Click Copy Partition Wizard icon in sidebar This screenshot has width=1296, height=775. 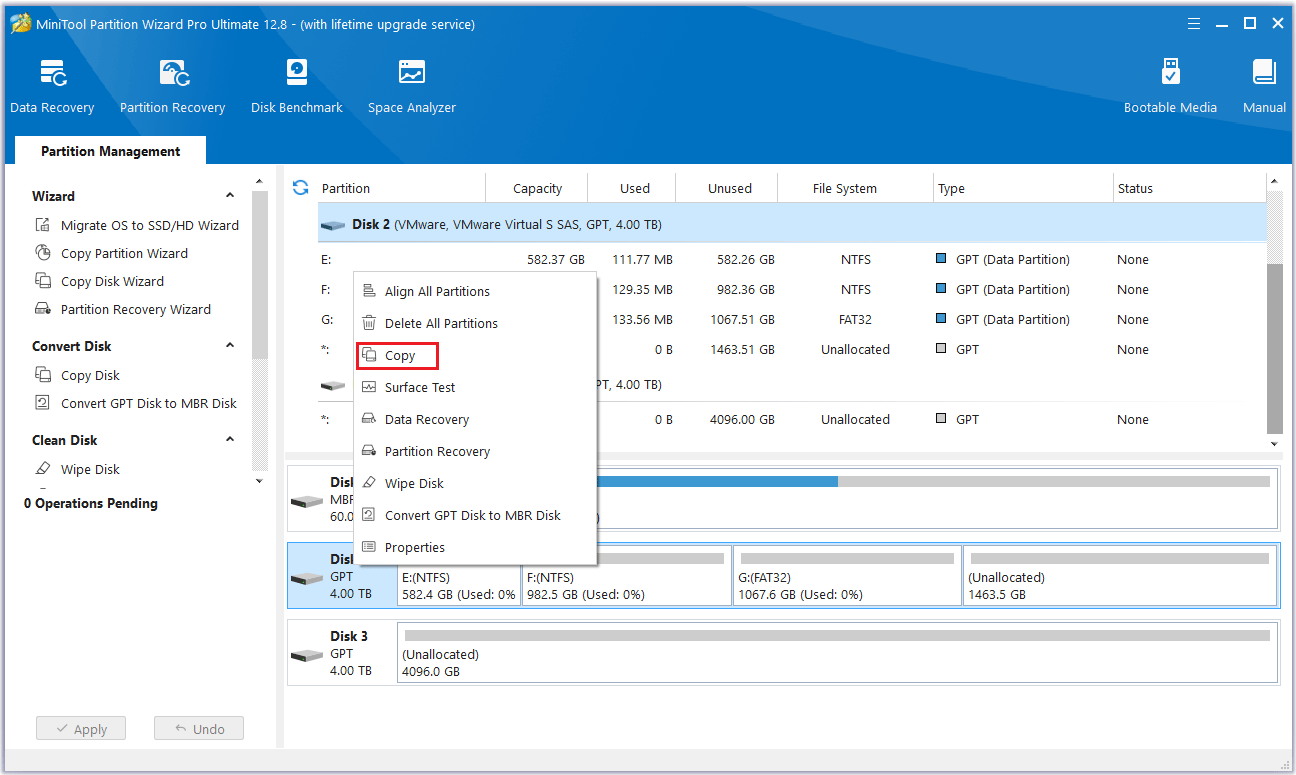tap(43, 253)
